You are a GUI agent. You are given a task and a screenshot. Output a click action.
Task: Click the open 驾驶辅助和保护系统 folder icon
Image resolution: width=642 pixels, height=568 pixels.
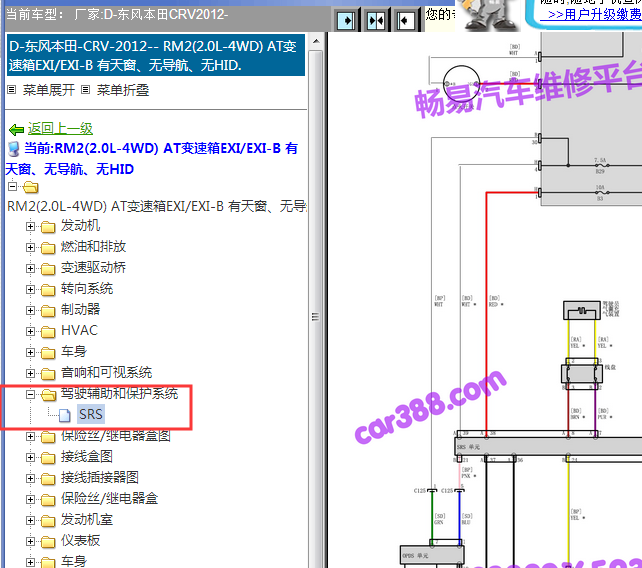pyautogui.click(x=48, y=394)
